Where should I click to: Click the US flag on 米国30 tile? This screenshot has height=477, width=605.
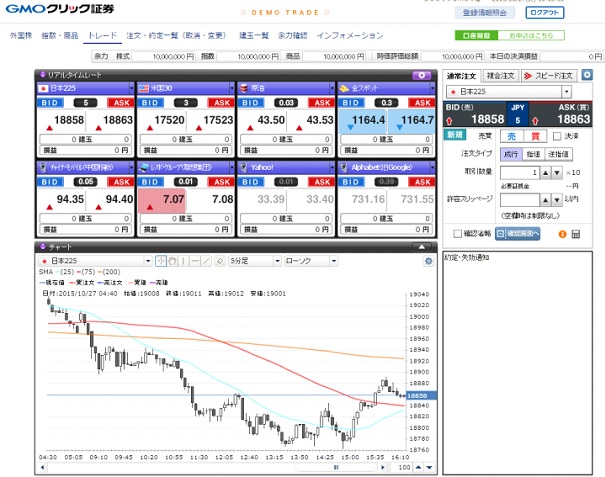pos(144,88)
